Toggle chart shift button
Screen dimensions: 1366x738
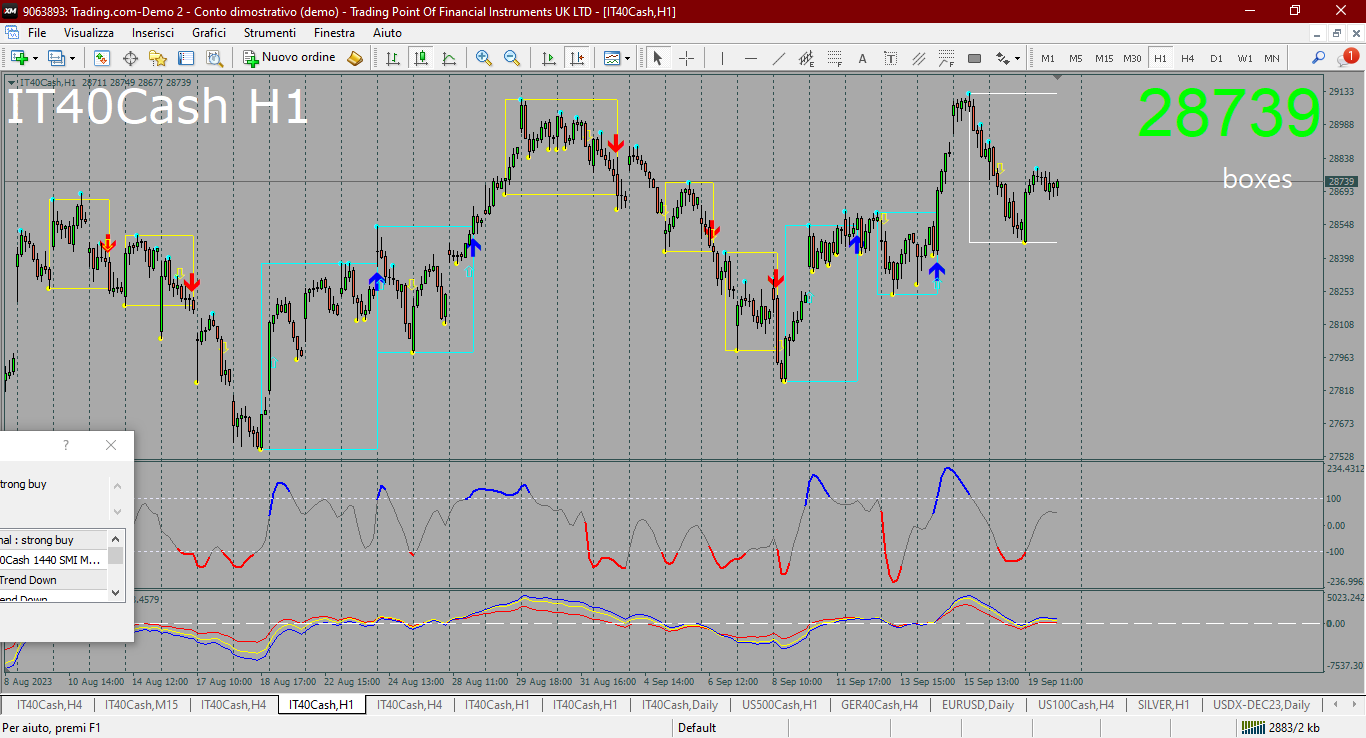[x=576, y=58]
